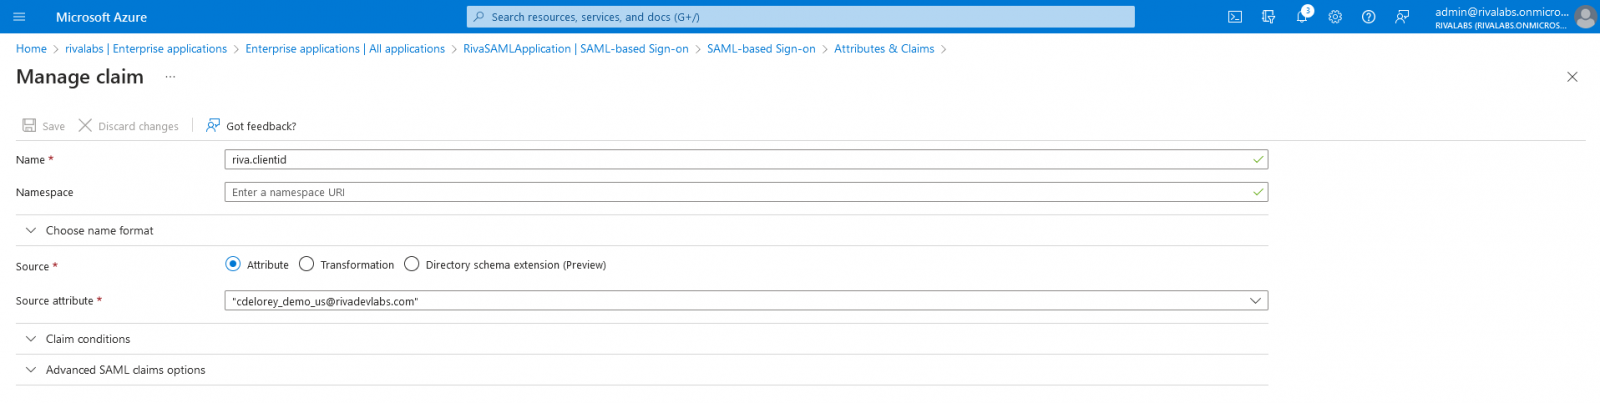Open the SAML-based Sign-on breadcrumb

[761, 49]
